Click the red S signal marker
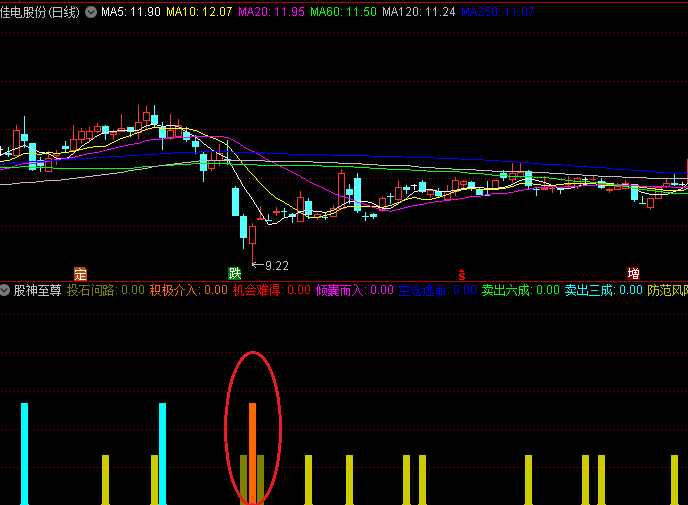Viewport: 688px width, 505px height. (462, 275)
